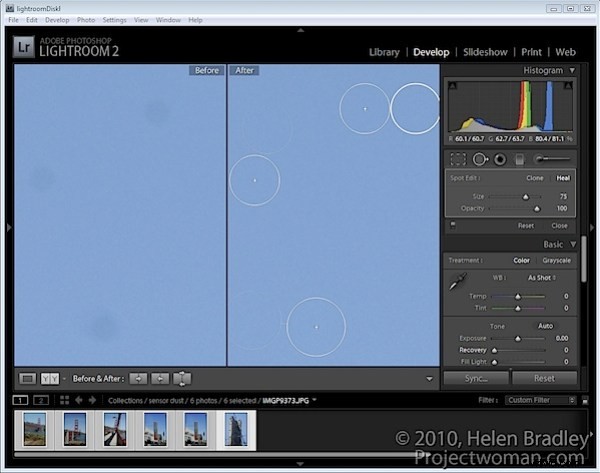
Task: Click the spot Size slider
Action: pyautogui.click(x=515, y=197)
